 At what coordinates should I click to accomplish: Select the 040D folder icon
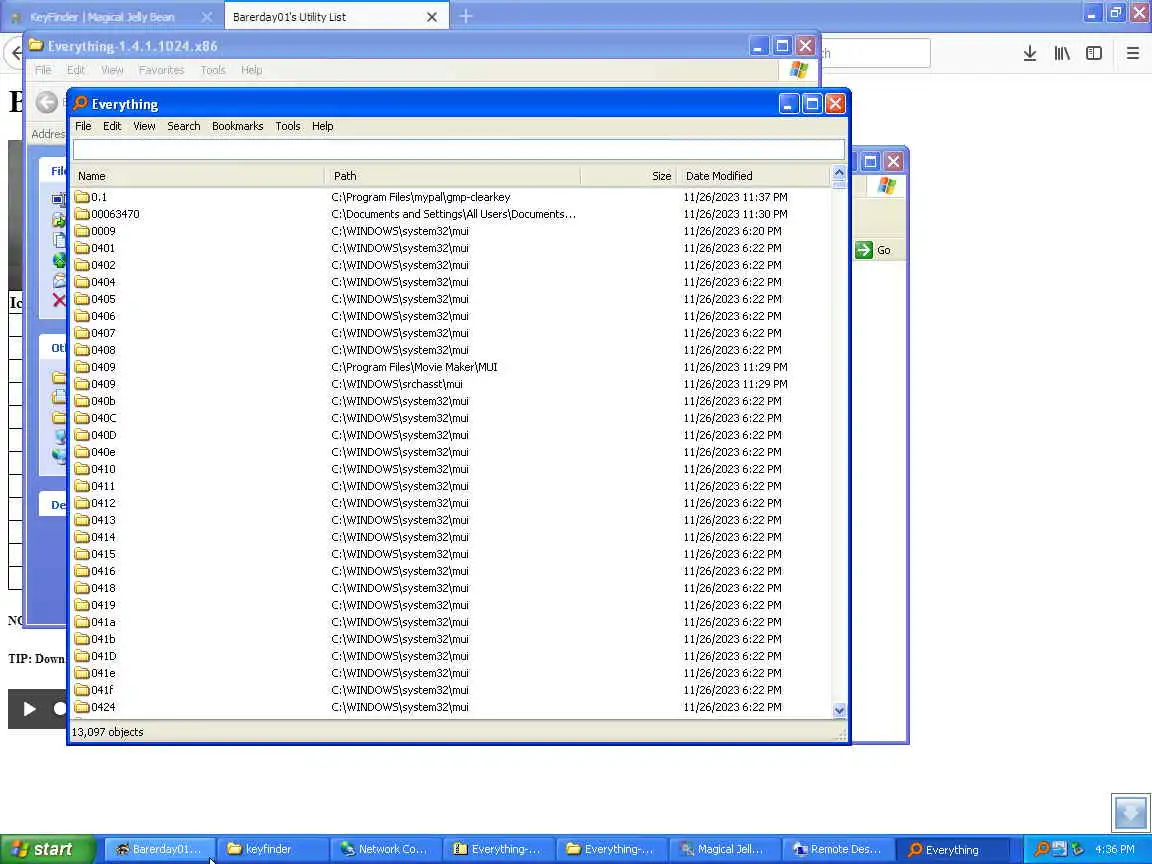(x=82, y=435)
